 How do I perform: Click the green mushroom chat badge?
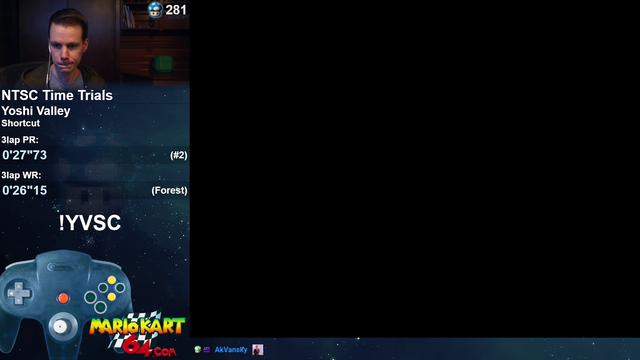[x=198, y=349]
